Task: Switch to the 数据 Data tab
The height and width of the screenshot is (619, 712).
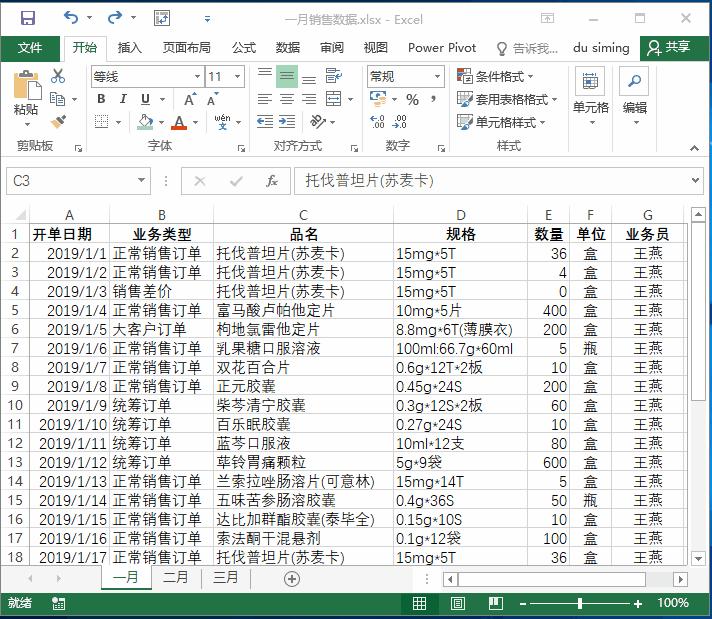Action: coord(287,48)
